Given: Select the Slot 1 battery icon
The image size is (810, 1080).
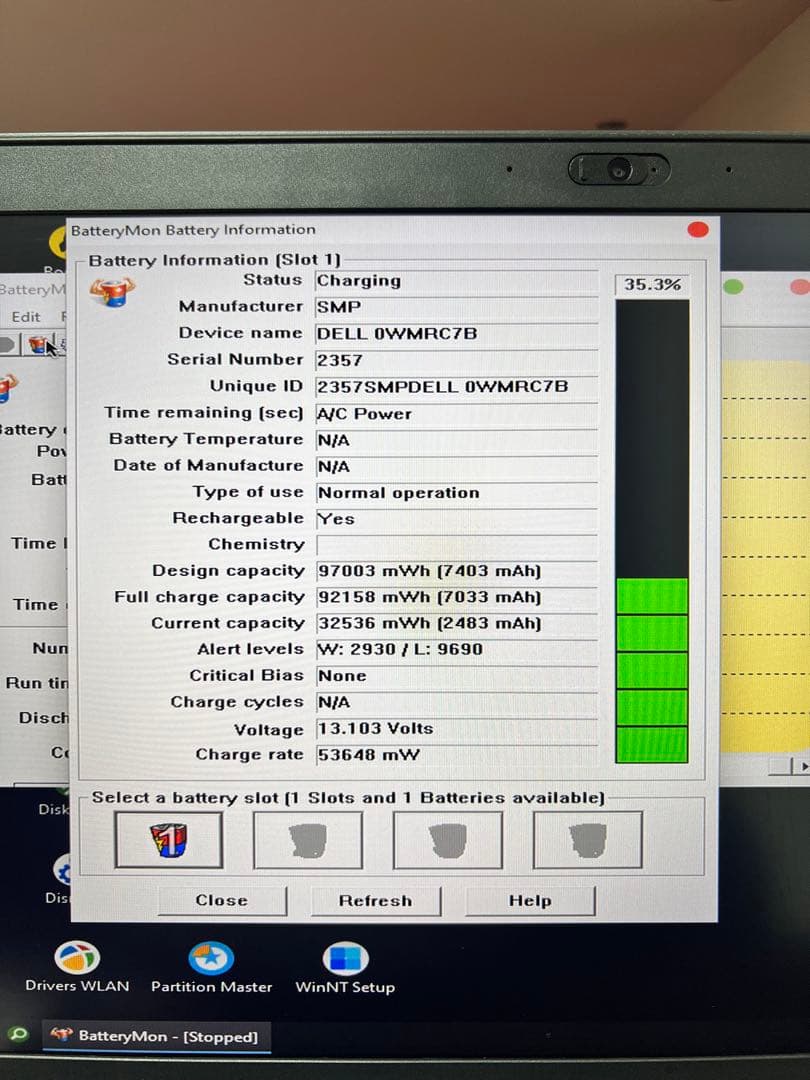Looking at the screenshot, I should click(168, 840).
